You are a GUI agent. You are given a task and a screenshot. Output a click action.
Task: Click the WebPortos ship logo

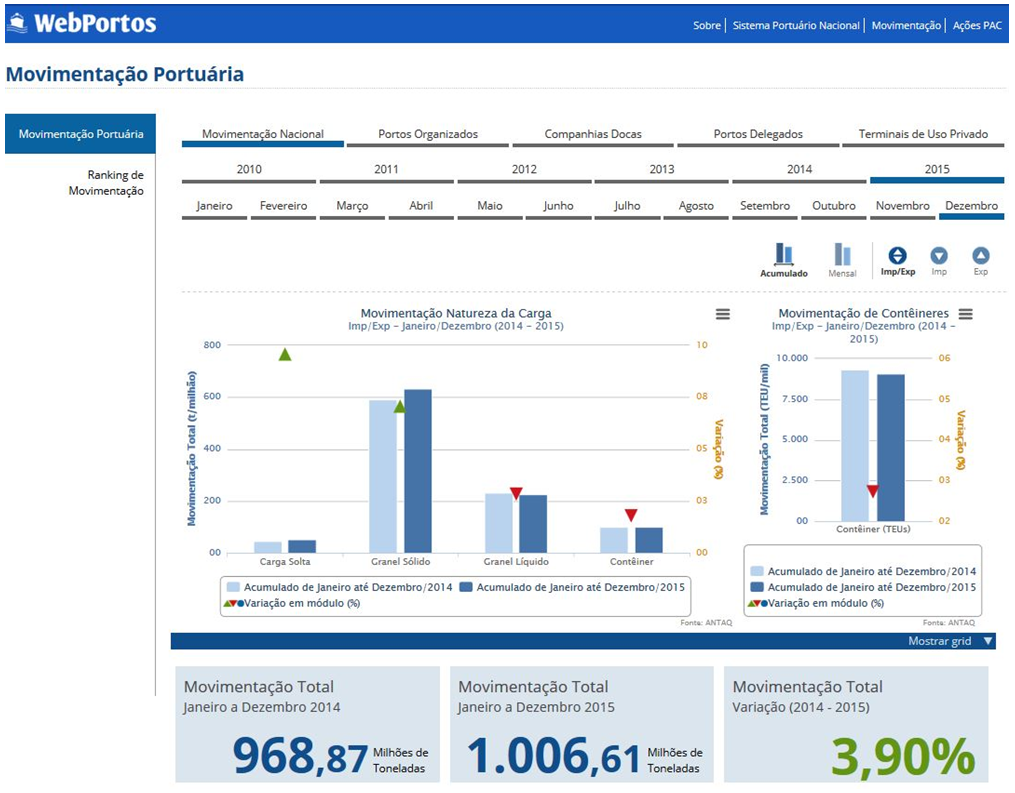(18, 22)
